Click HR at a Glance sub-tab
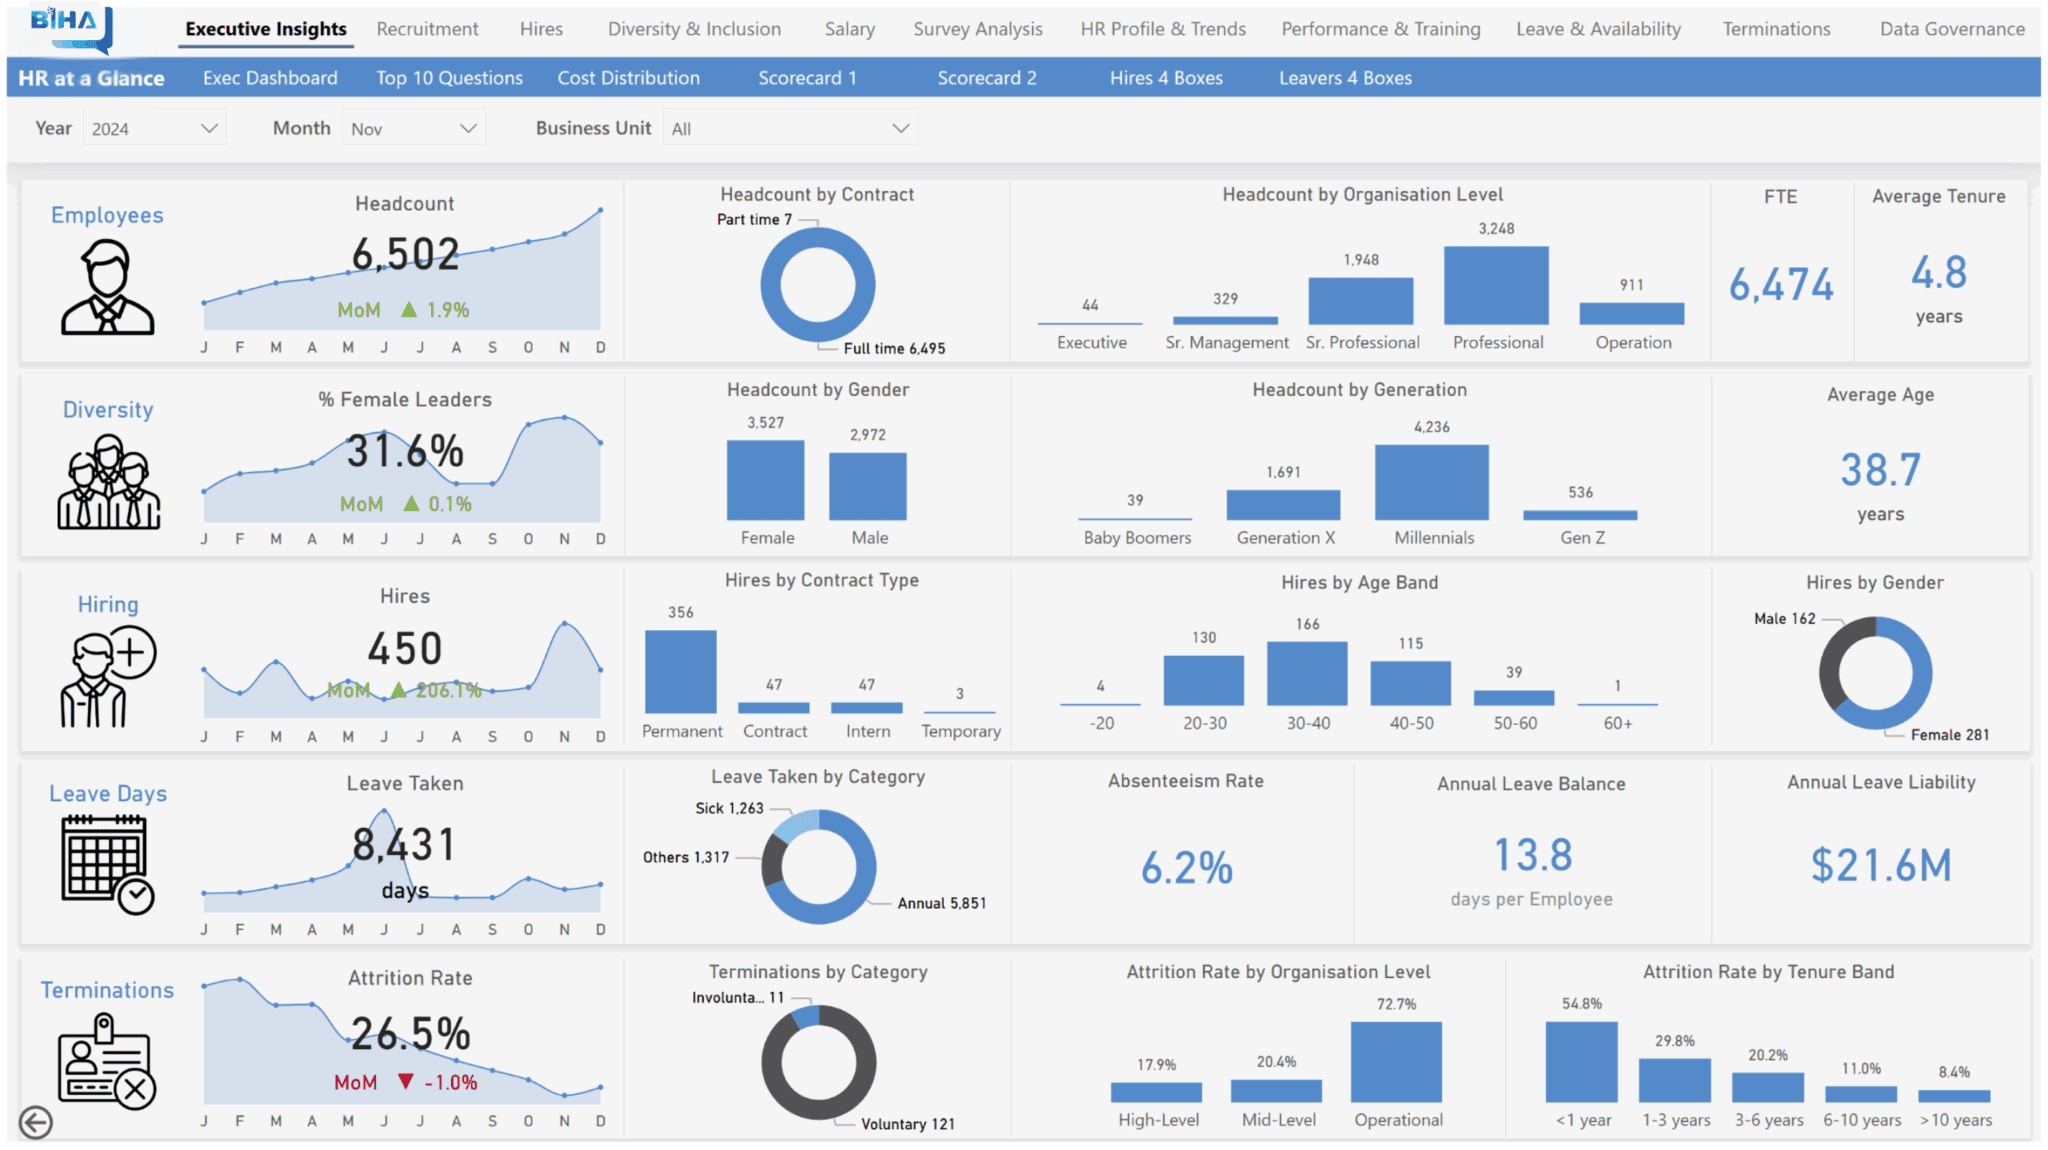2048x1150 pixels. [91, 78]
